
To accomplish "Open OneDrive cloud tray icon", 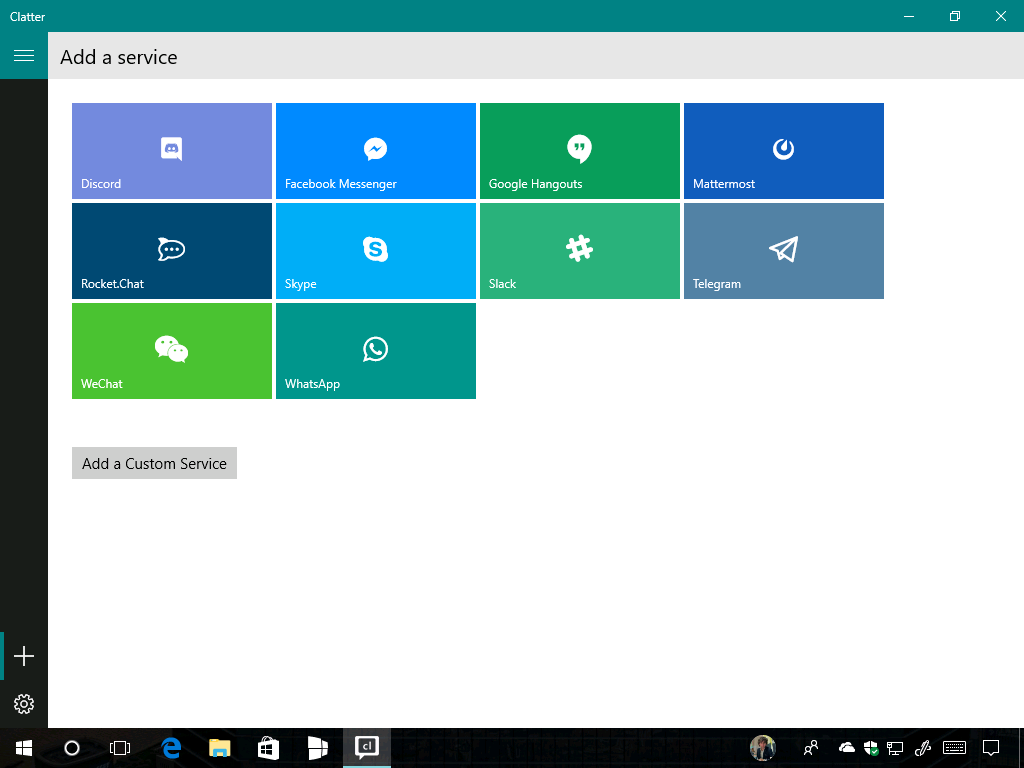I will pos(846,747).
